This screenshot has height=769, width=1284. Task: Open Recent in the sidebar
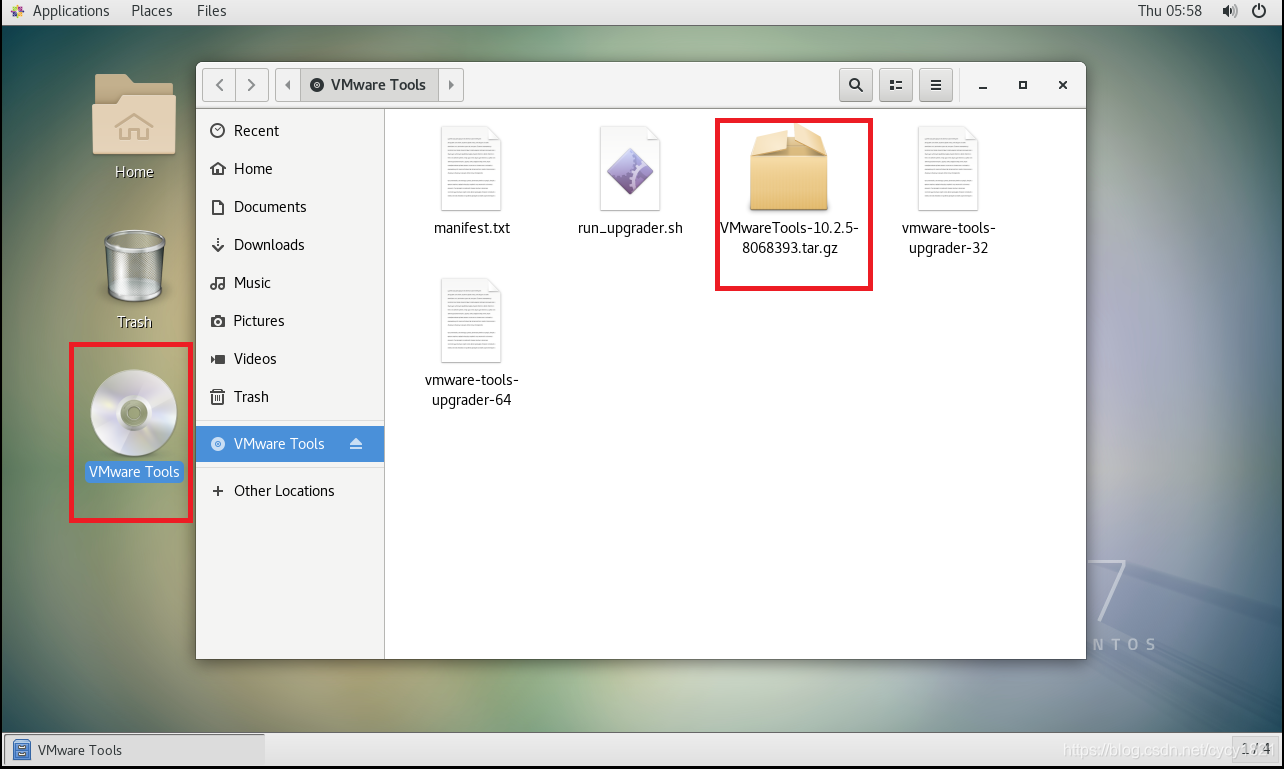[290, 131]
